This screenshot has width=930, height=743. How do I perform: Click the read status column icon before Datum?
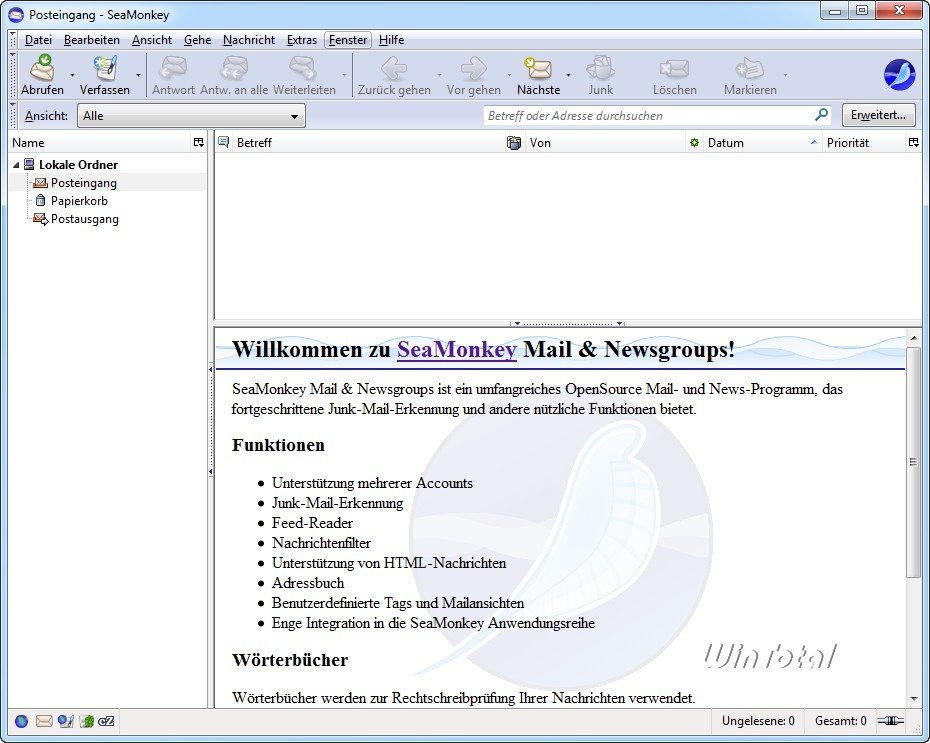click(x=694, y=142)
